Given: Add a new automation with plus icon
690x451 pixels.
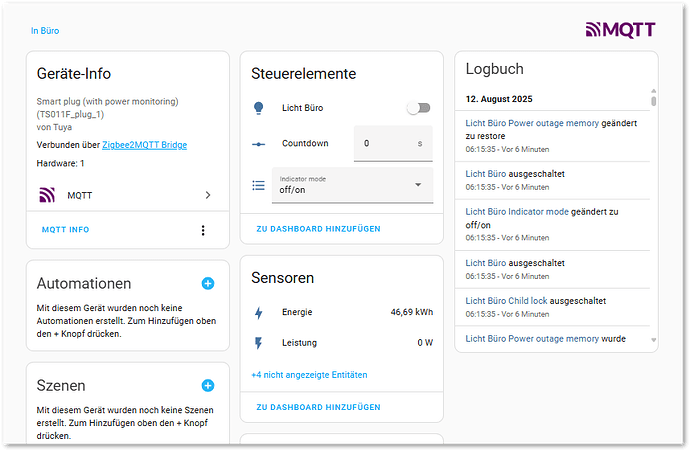Looking at the screenshot, I should click(208, 284).
